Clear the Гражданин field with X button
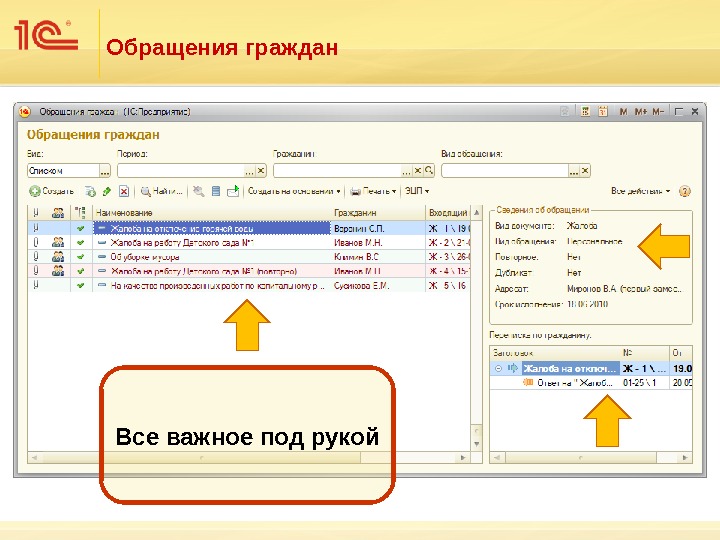Image resolution: width=720 pixels, height=540 pixels. pyautogui.click(x=417, y=171)
